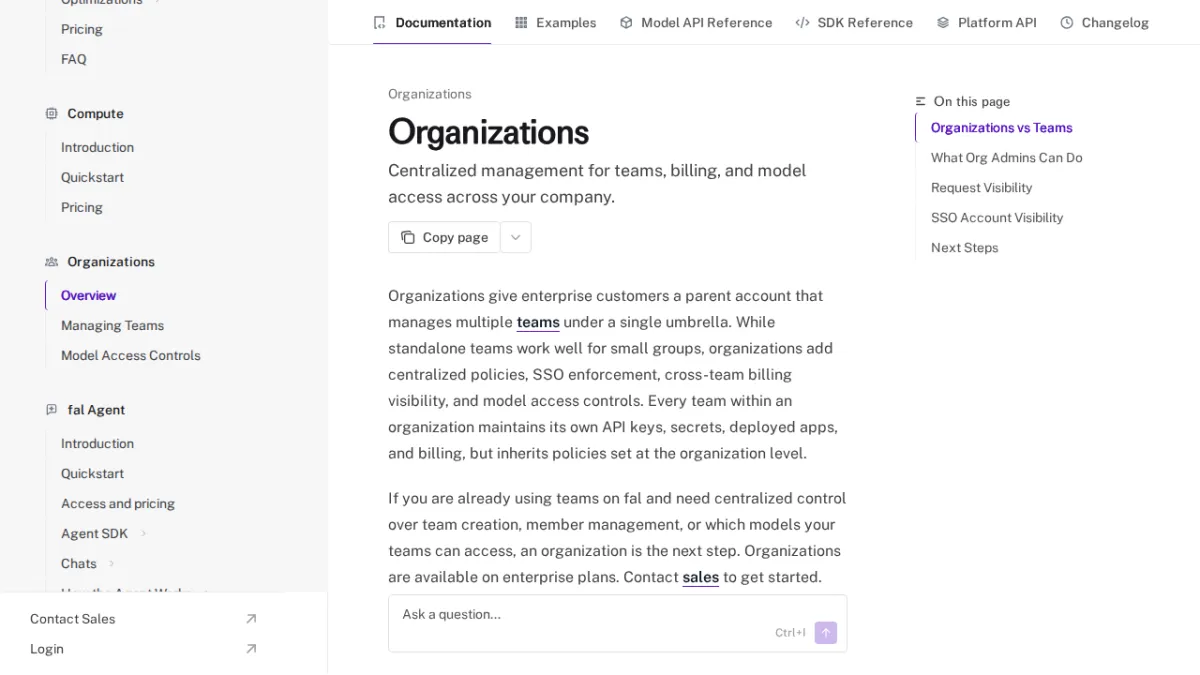Click the send arrow in question box
This screenshot has width=1200, height=675.
[826, 632]
